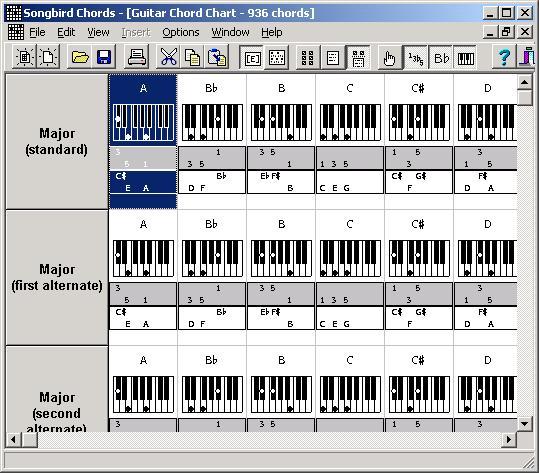The height and width of the screenshot is (473, 539).
Task: Select Bb keyboard diagram in Major standard row
Action: (212, 123)
